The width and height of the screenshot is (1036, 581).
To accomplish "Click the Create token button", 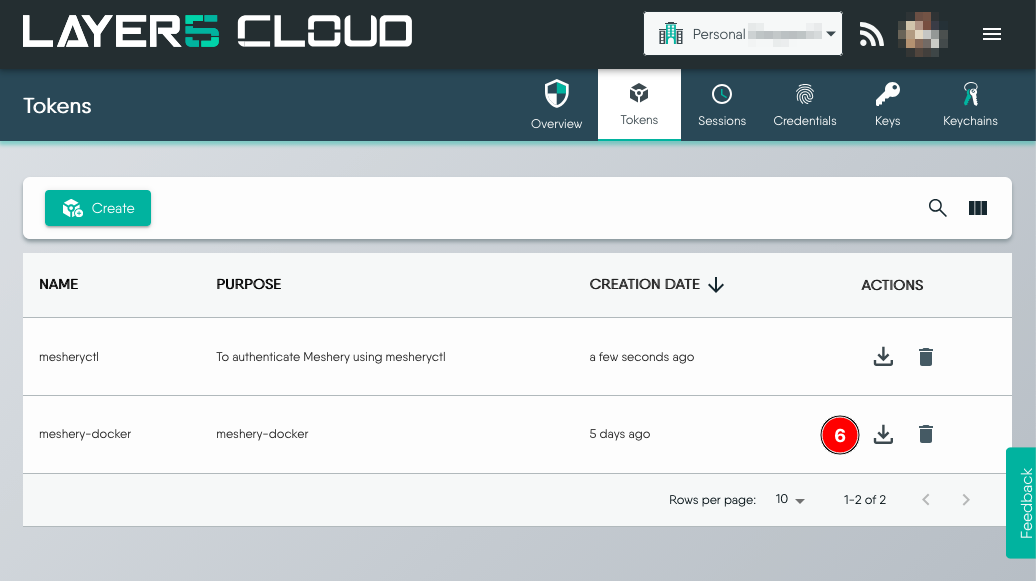I will tap(98, 208).
